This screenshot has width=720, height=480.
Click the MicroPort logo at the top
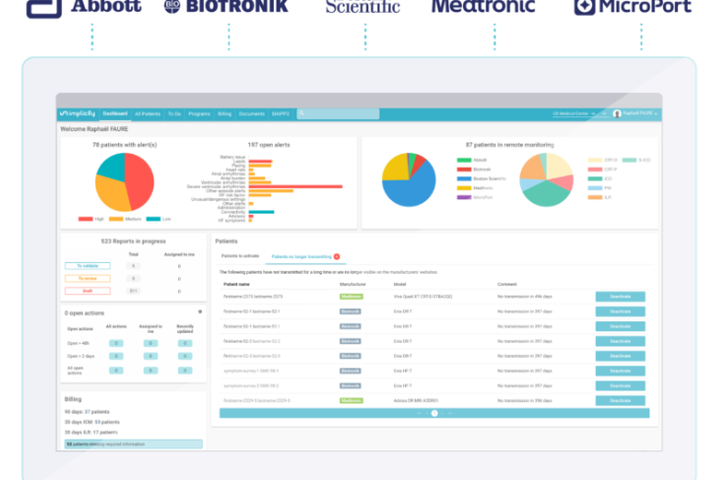point(633,7)
